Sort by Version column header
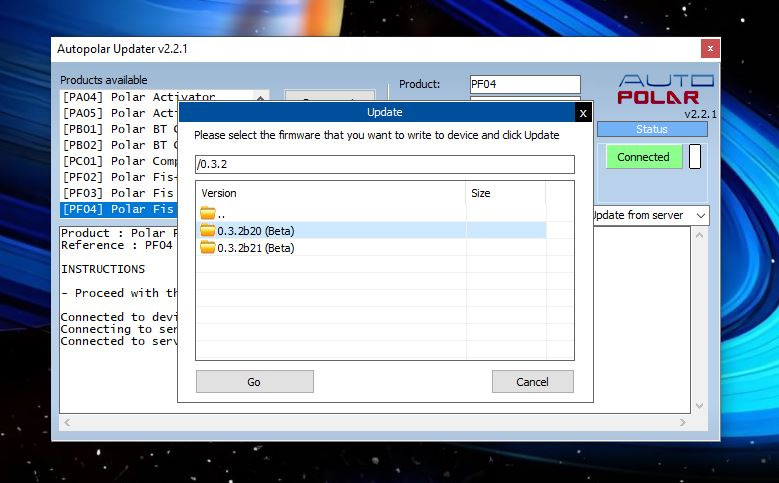The height and width of the screenshot is (483, 779). click(x=331, y=193)
